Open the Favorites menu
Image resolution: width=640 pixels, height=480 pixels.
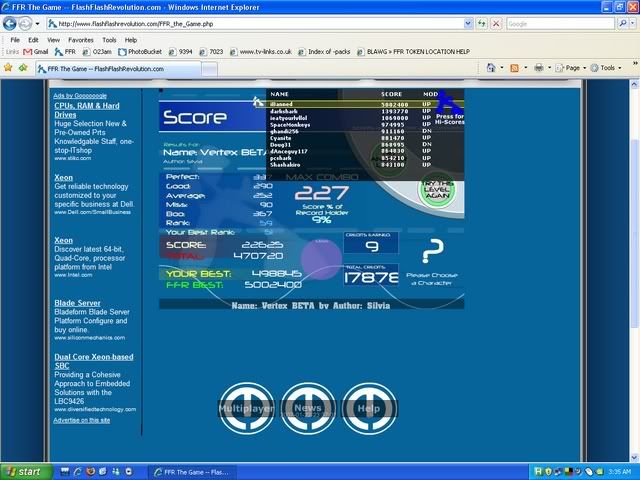point(80,40)
